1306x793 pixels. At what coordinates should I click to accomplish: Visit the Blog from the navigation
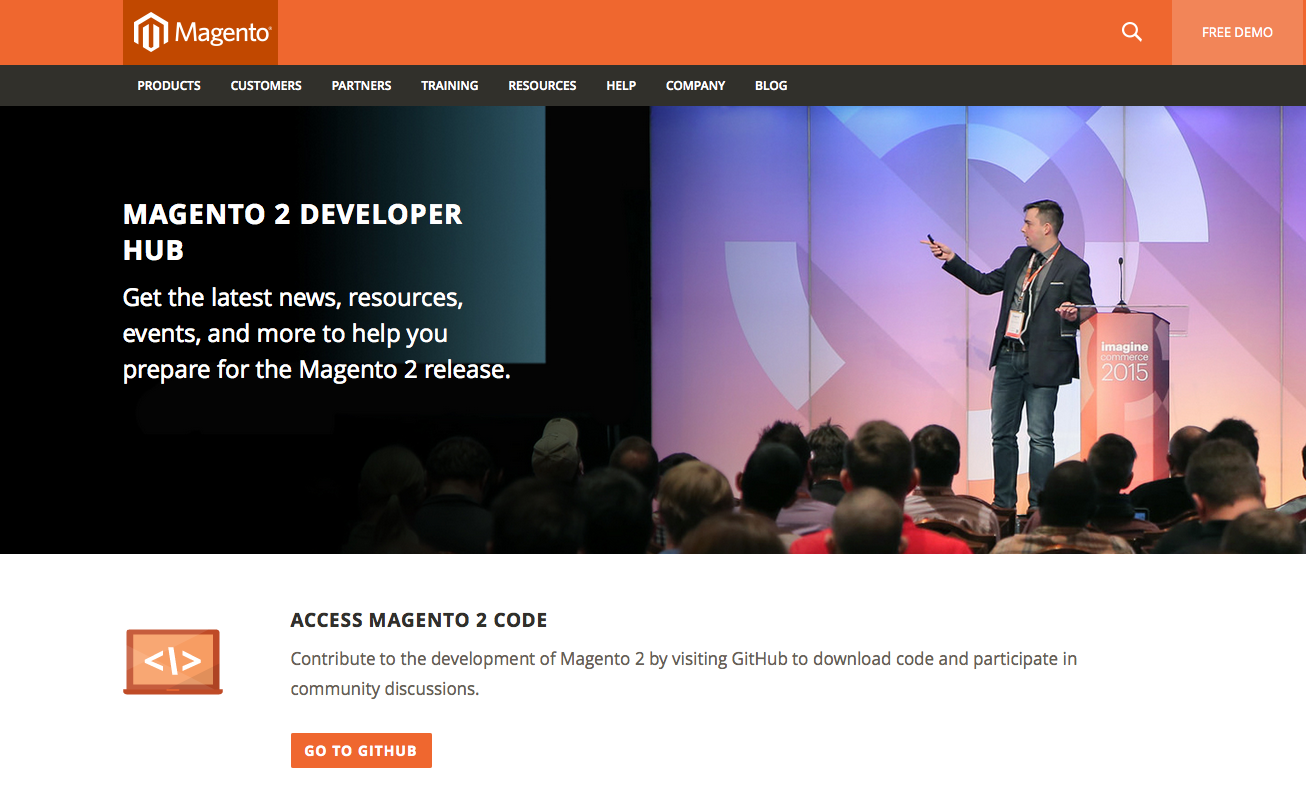coord(771,86)
